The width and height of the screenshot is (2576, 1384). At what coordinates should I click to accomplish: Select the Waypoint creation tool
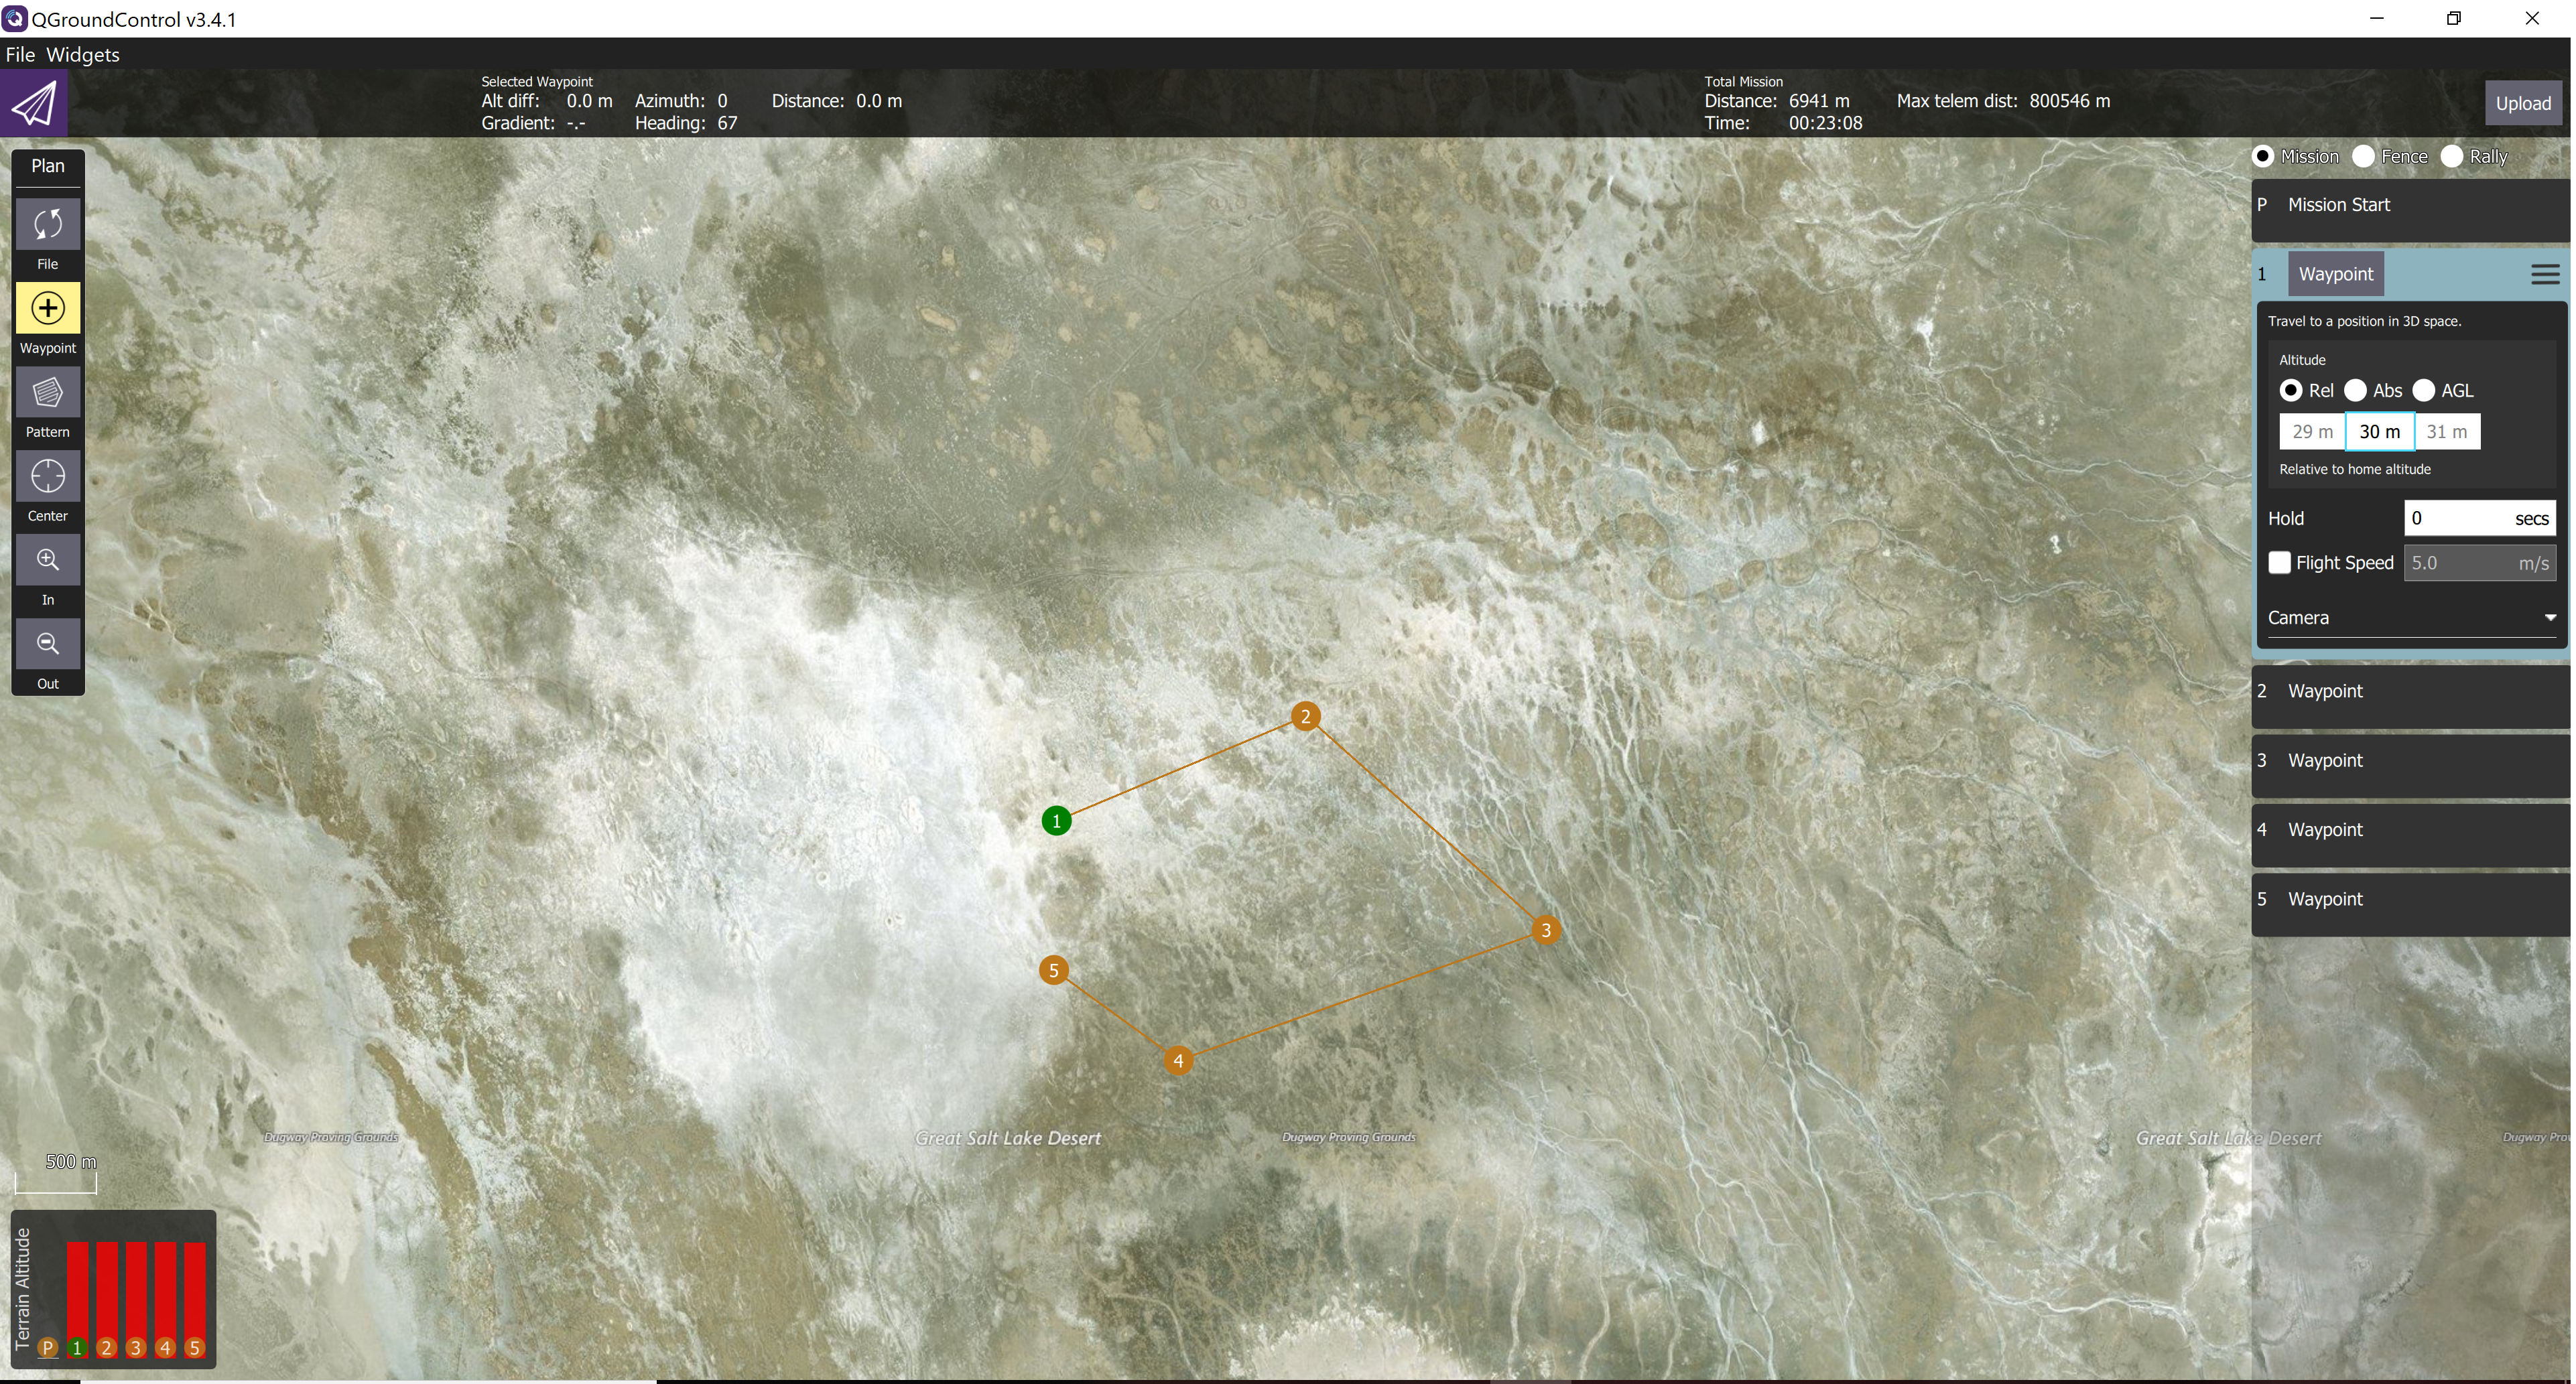click(47, 309)
